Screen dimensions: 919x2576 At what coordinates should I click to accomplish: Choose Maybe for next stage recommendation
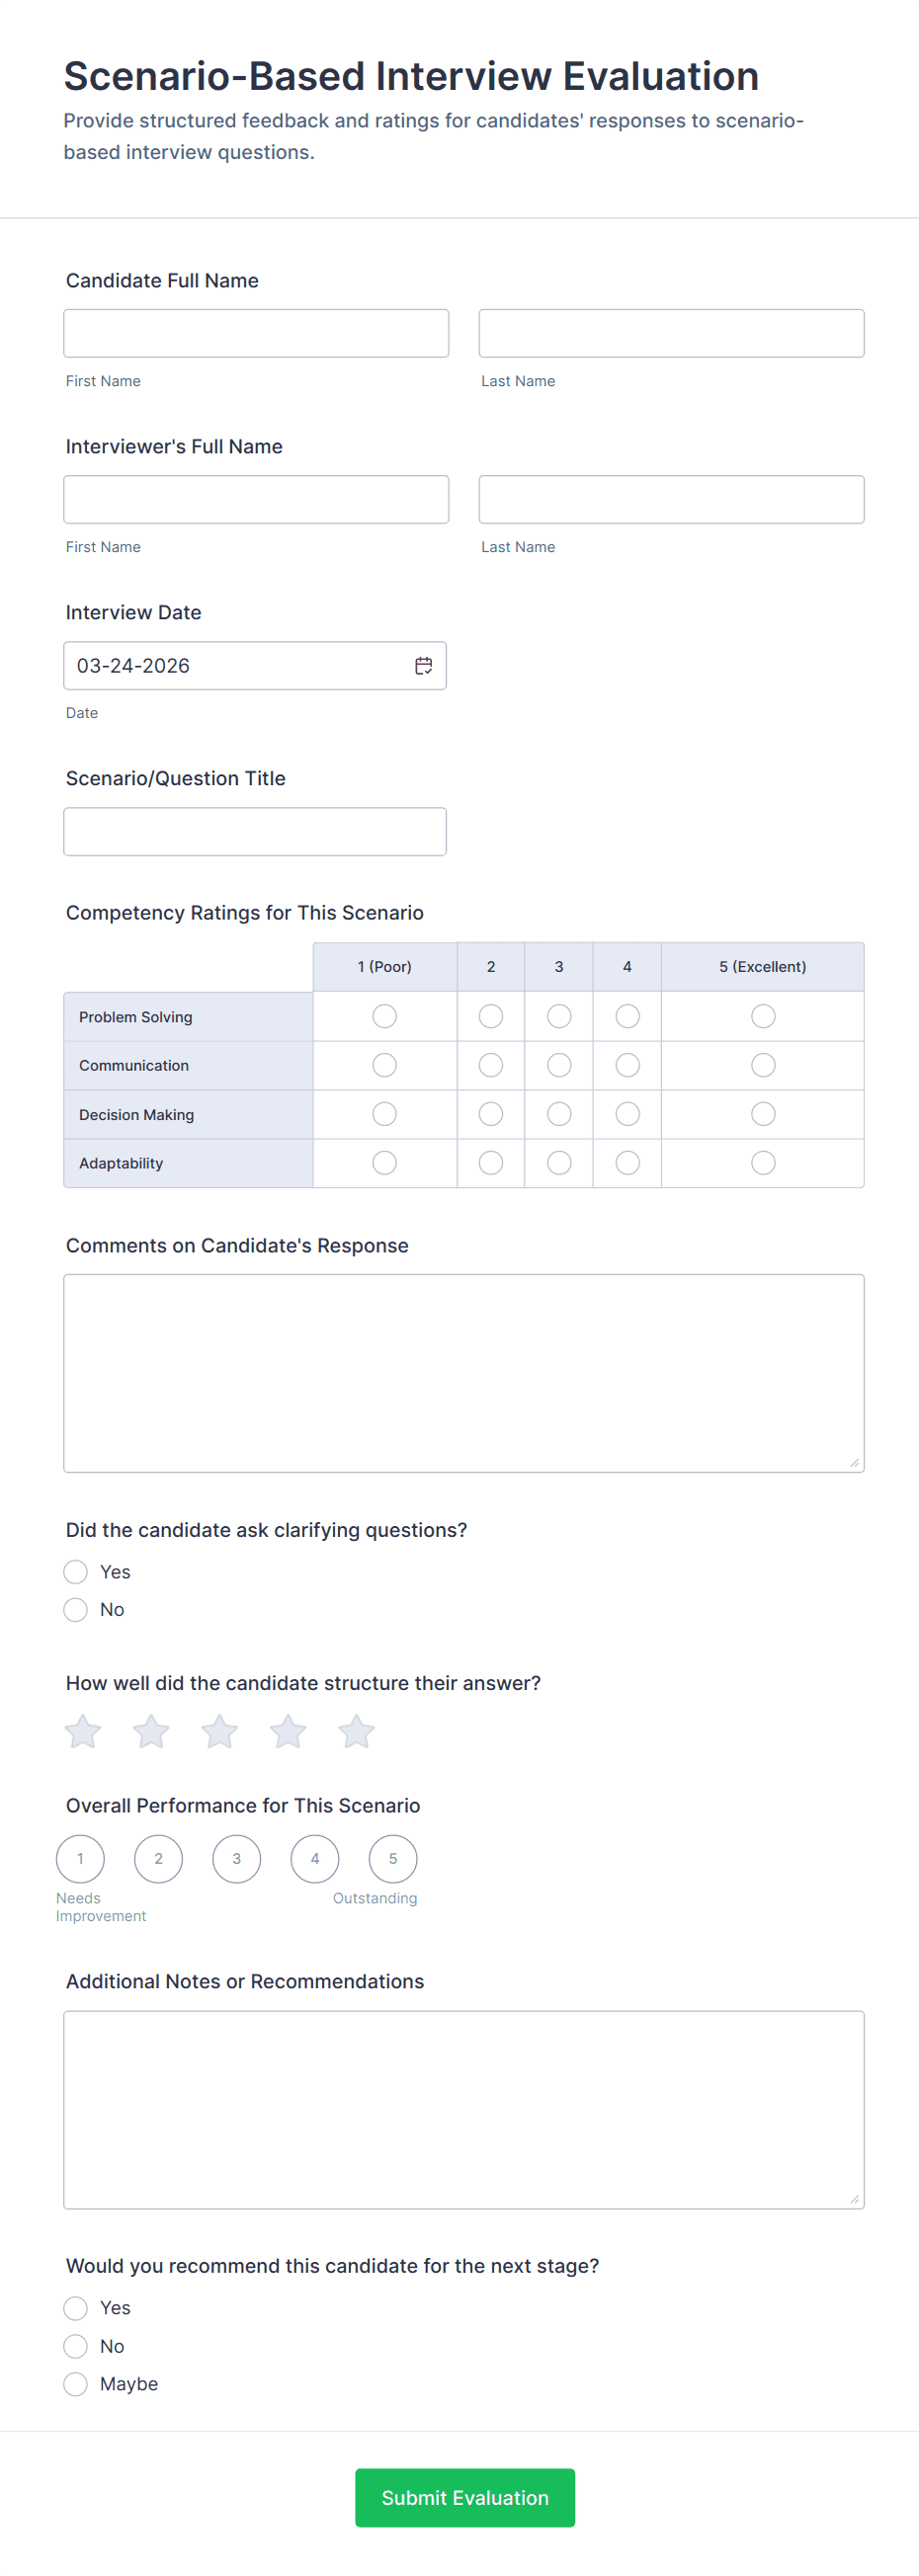point(76,2384)
